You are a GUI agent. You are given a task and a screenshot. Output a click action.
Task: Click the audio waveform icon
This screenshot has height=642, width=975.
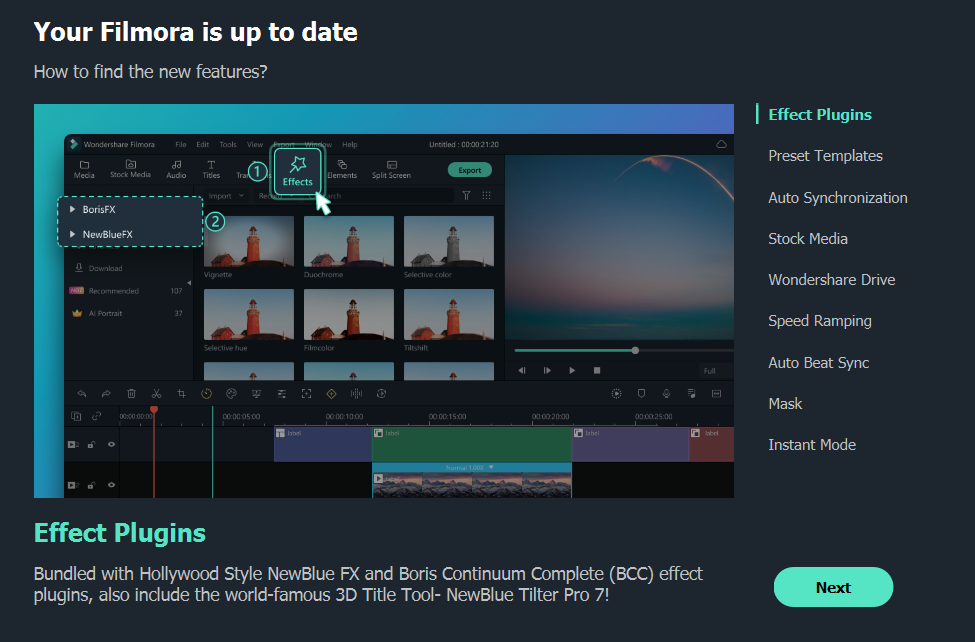tap(356, 393)
